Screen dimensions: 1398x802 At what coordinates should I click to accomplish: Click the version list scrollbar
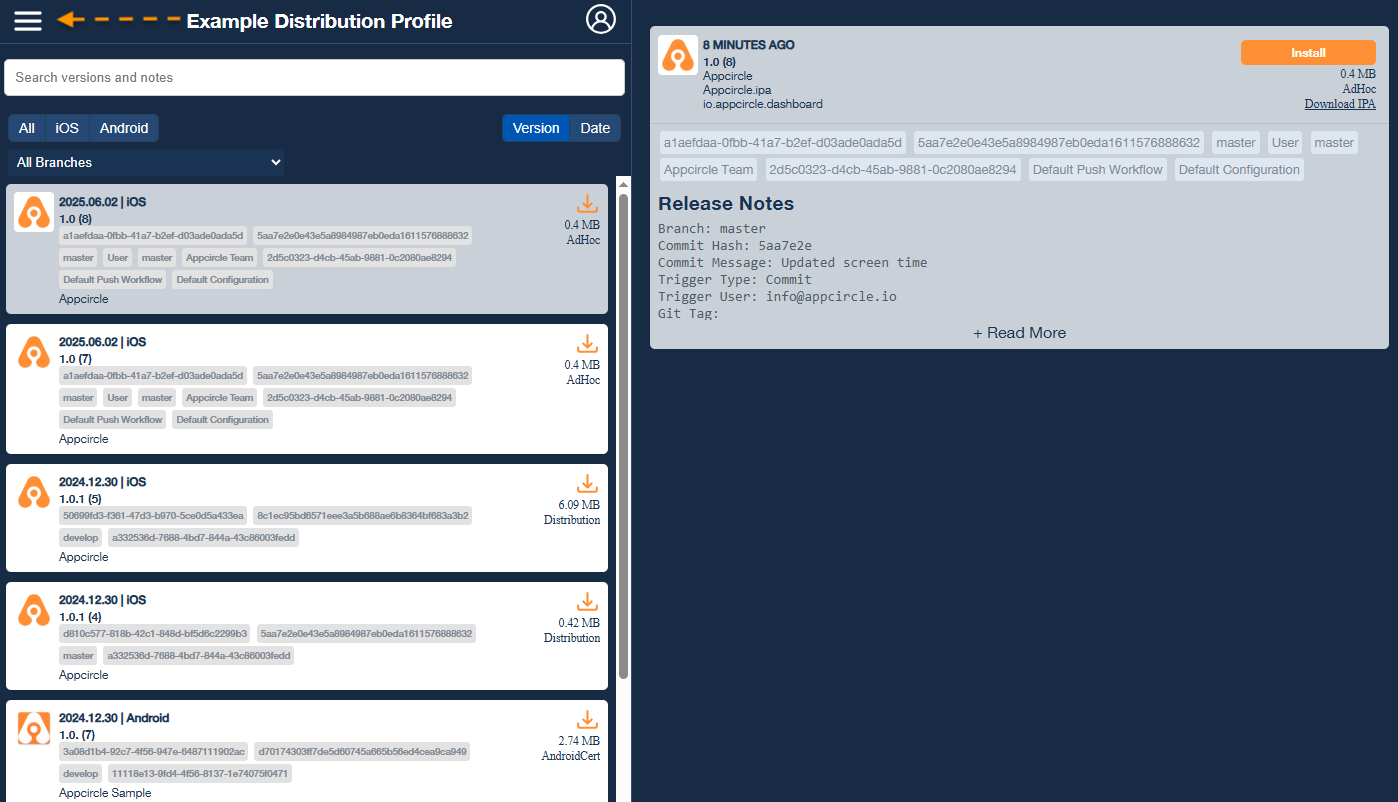[x=623, y=430]
